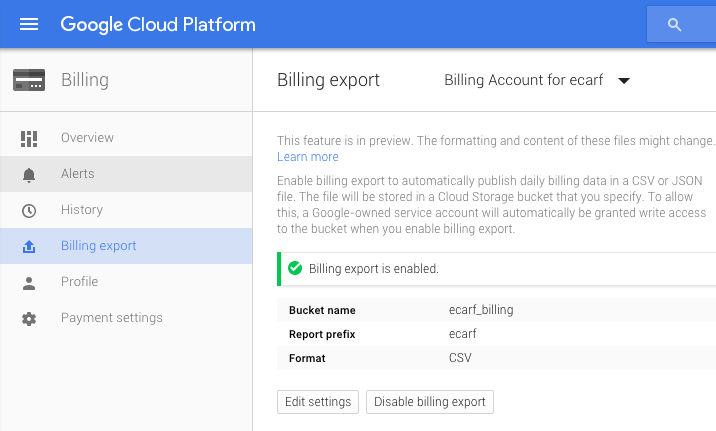Click the Disable billing export button
The image size is (716, 431).
pyautogui.click(x=429, y=402)
